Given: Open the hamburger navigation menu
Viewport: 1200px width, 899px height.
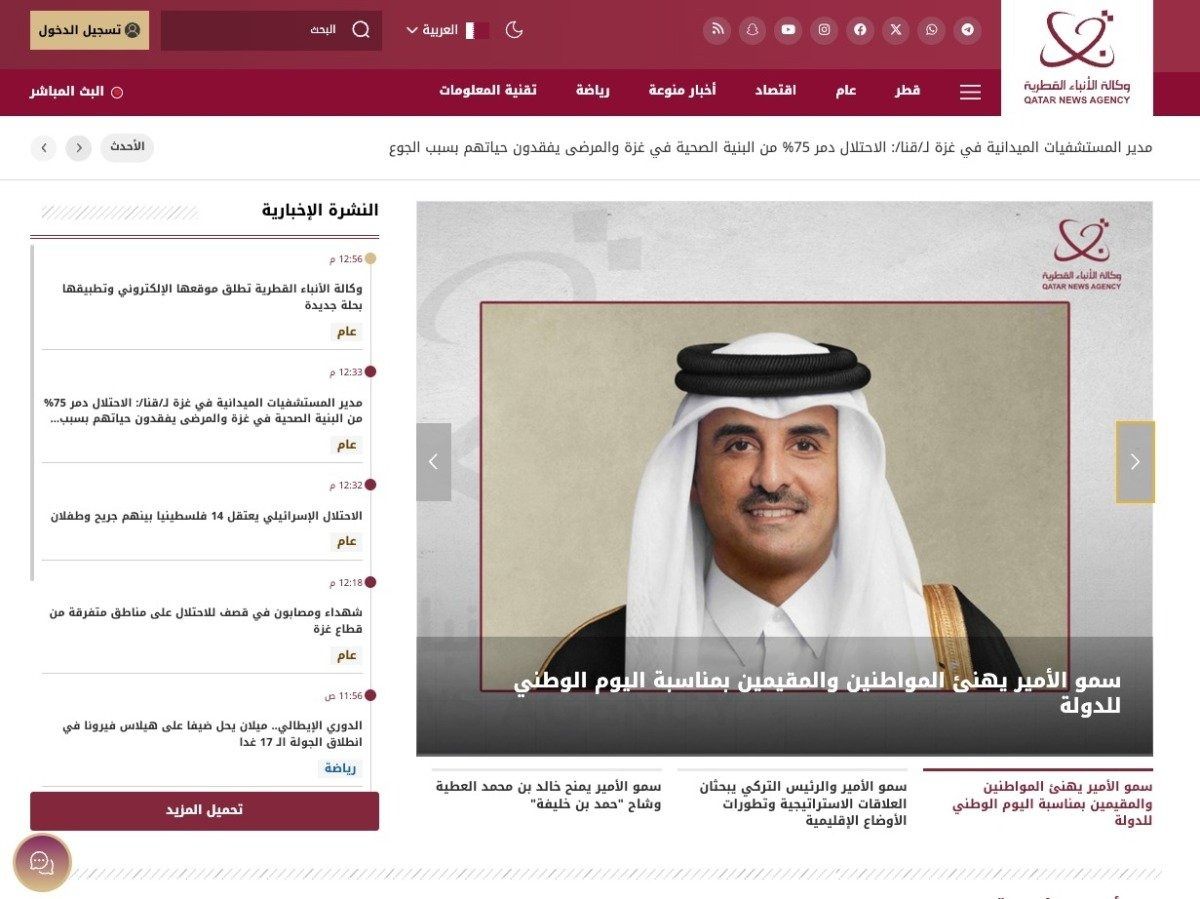Looking at the screenshot, I should coord(969,92).
